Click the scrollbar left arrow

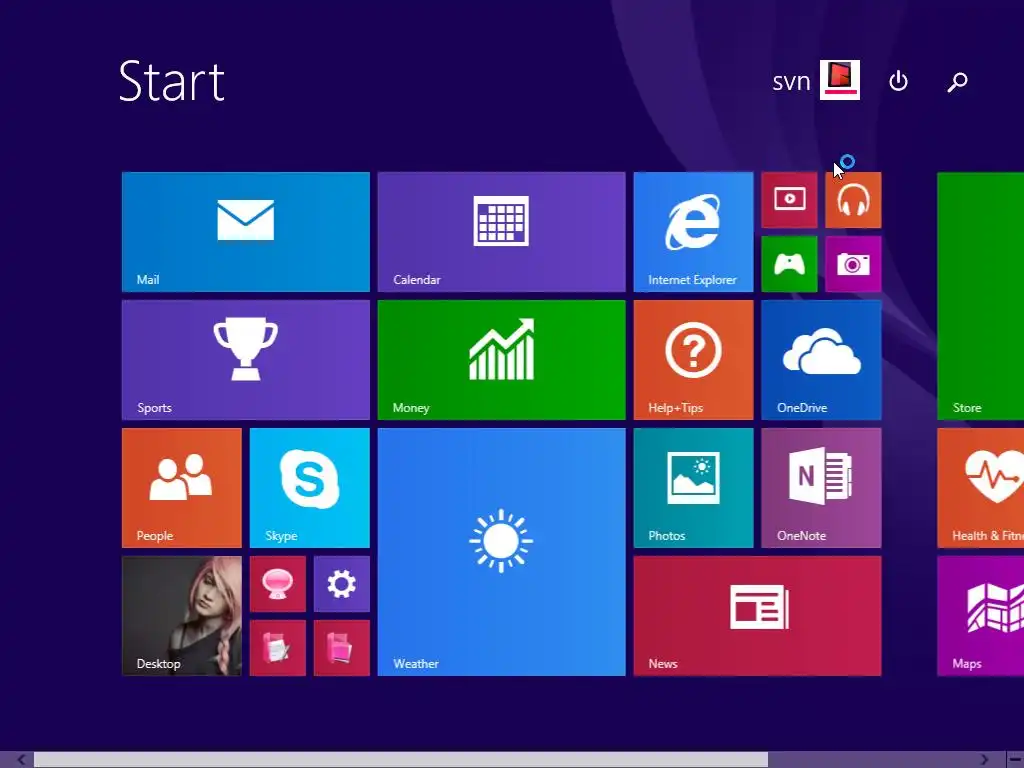pos(22,760)
